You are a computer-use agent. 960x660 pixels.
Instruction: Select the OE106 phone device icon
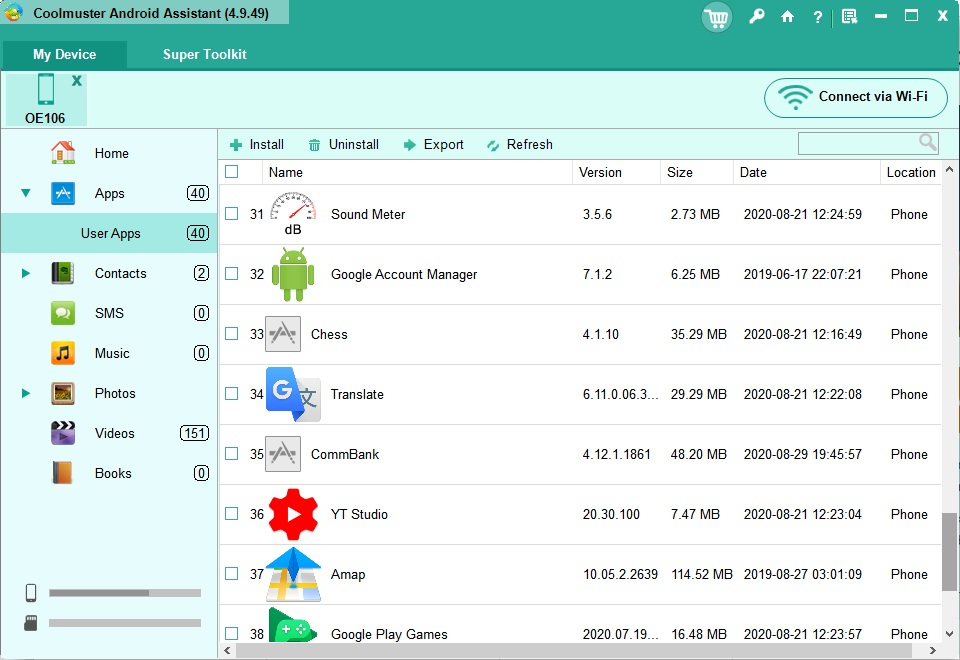(x=46, y=89)
